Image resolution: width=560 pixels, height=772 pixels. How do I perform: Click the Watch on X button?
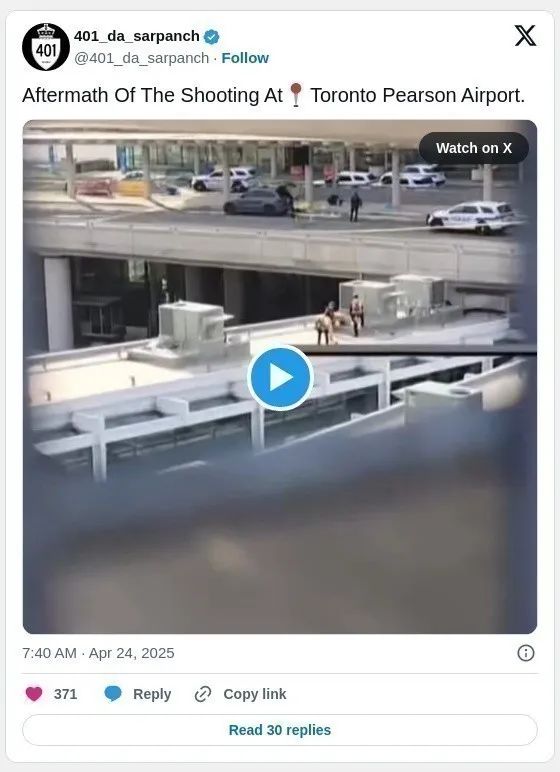point(474,148)
